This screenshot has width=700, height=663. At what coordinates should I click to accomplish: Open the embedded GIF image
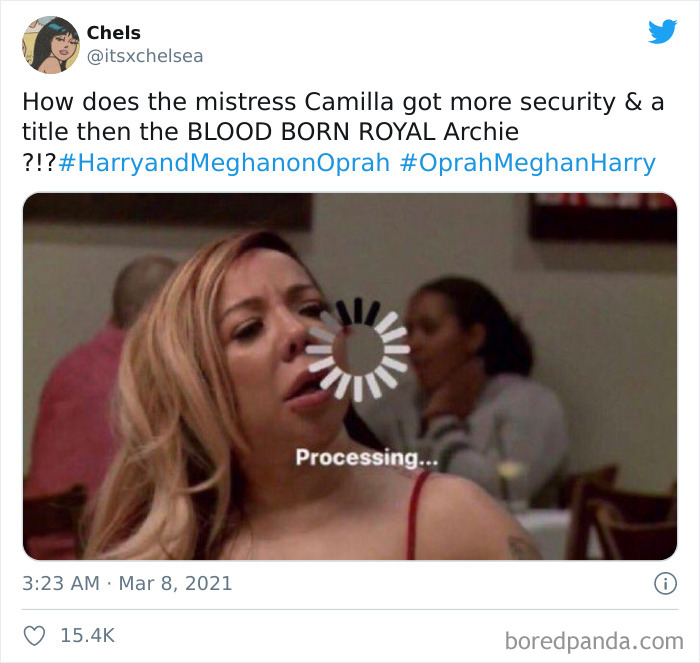pos(350,376)
